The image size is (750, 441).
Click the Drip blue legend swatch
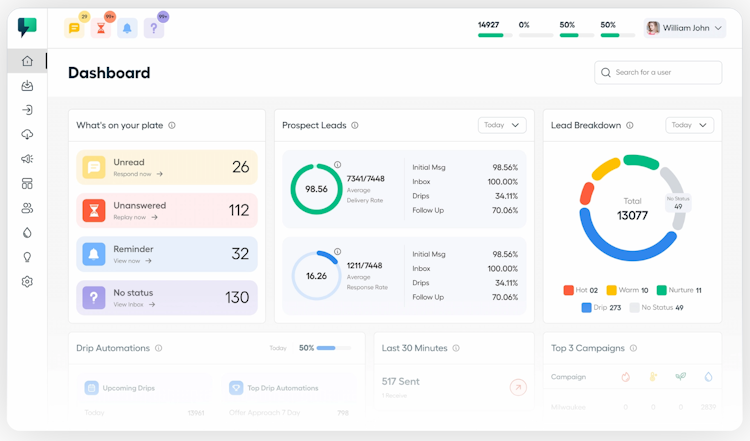pyautogui.click(x=586, y=308)
